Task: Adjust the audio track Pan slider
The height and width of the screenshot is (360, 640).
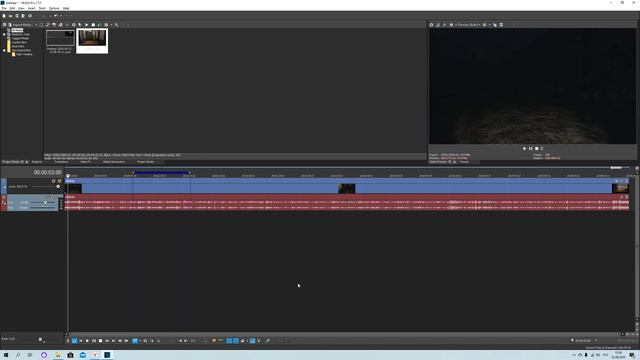Action: 43,207
